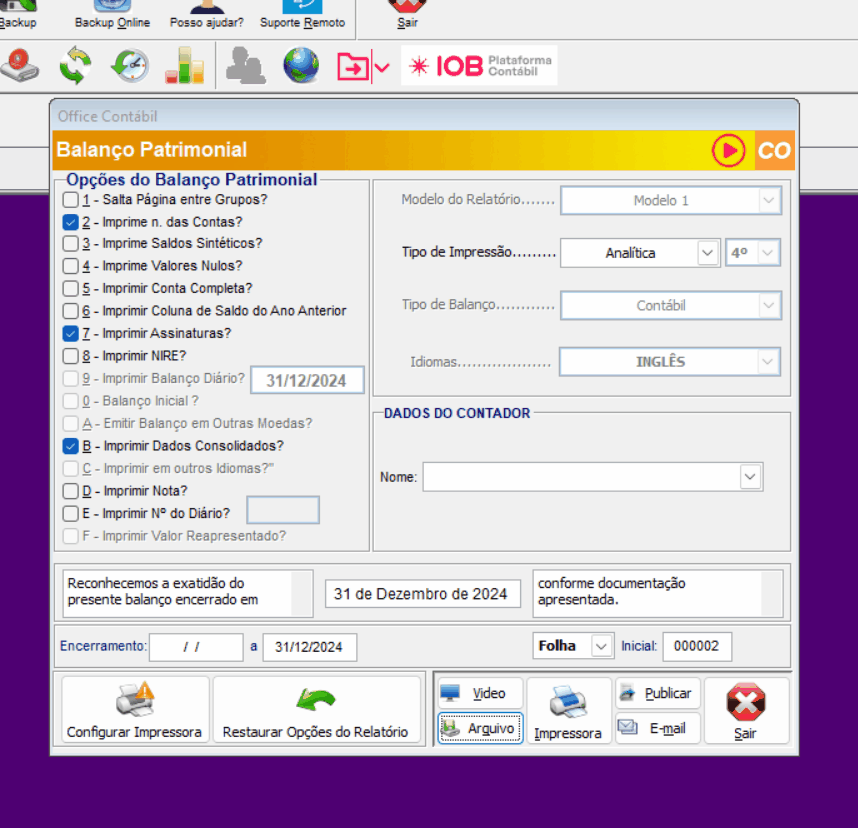Click Sair red X button in dialog

[x=745, y=711]
